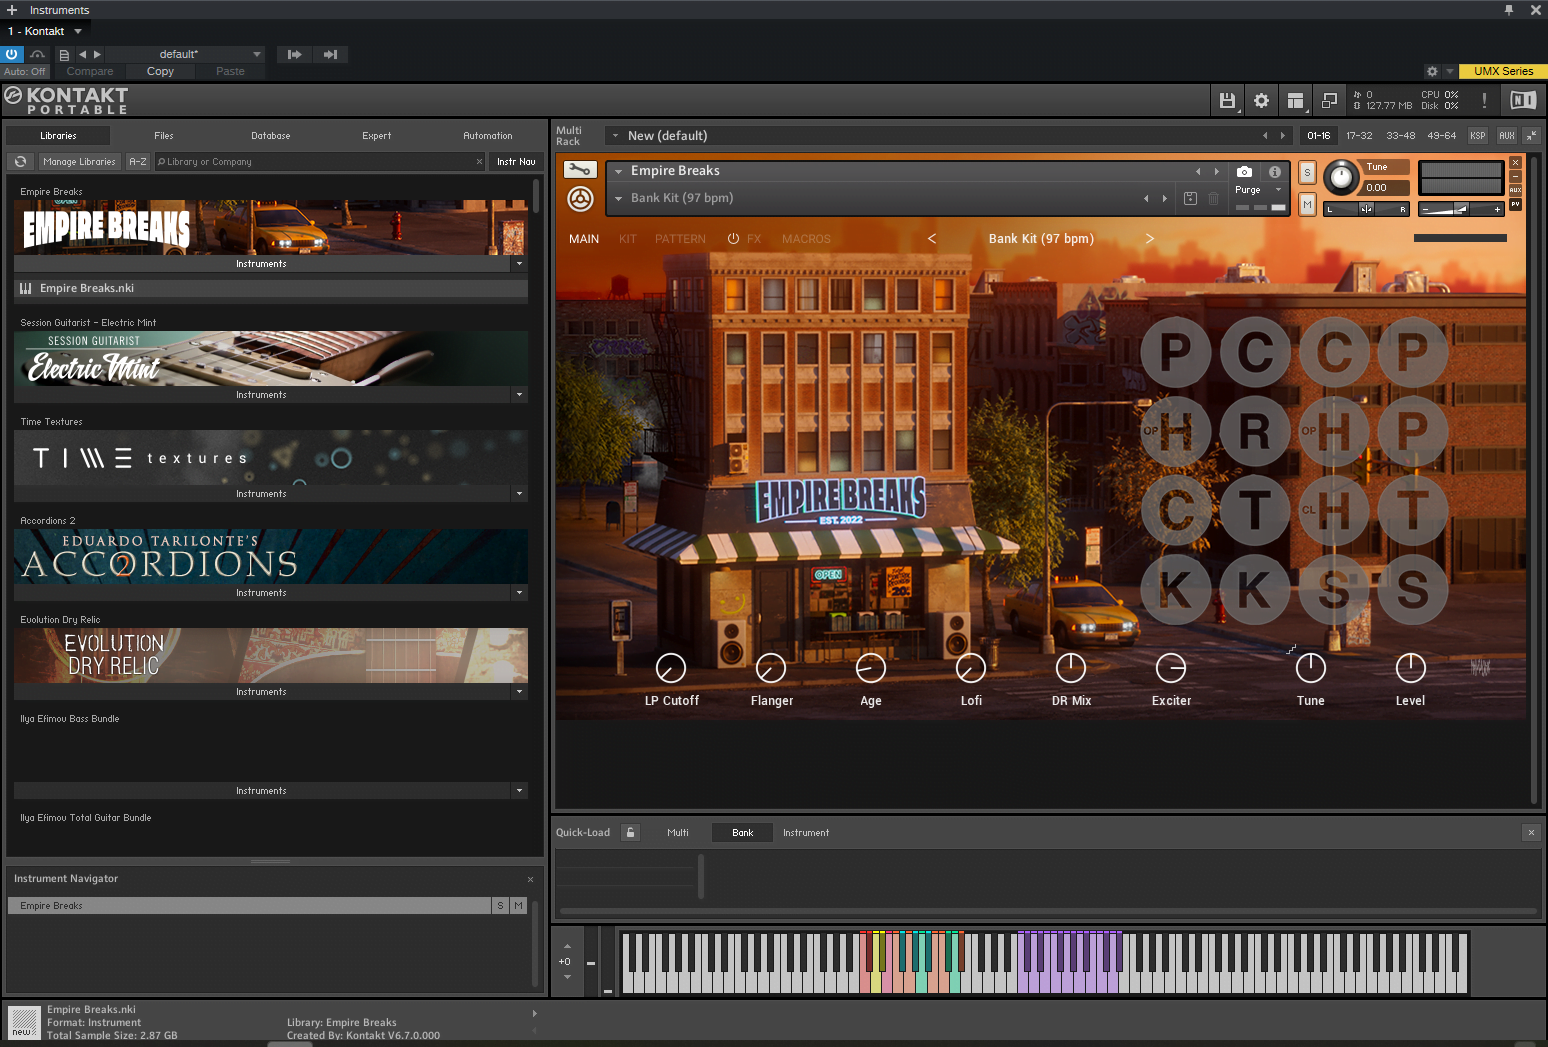This screenshot has width=1548, height=1047.
Task: Click the instrument snapshot camera icon
Action: click(x=1244, y=172)
